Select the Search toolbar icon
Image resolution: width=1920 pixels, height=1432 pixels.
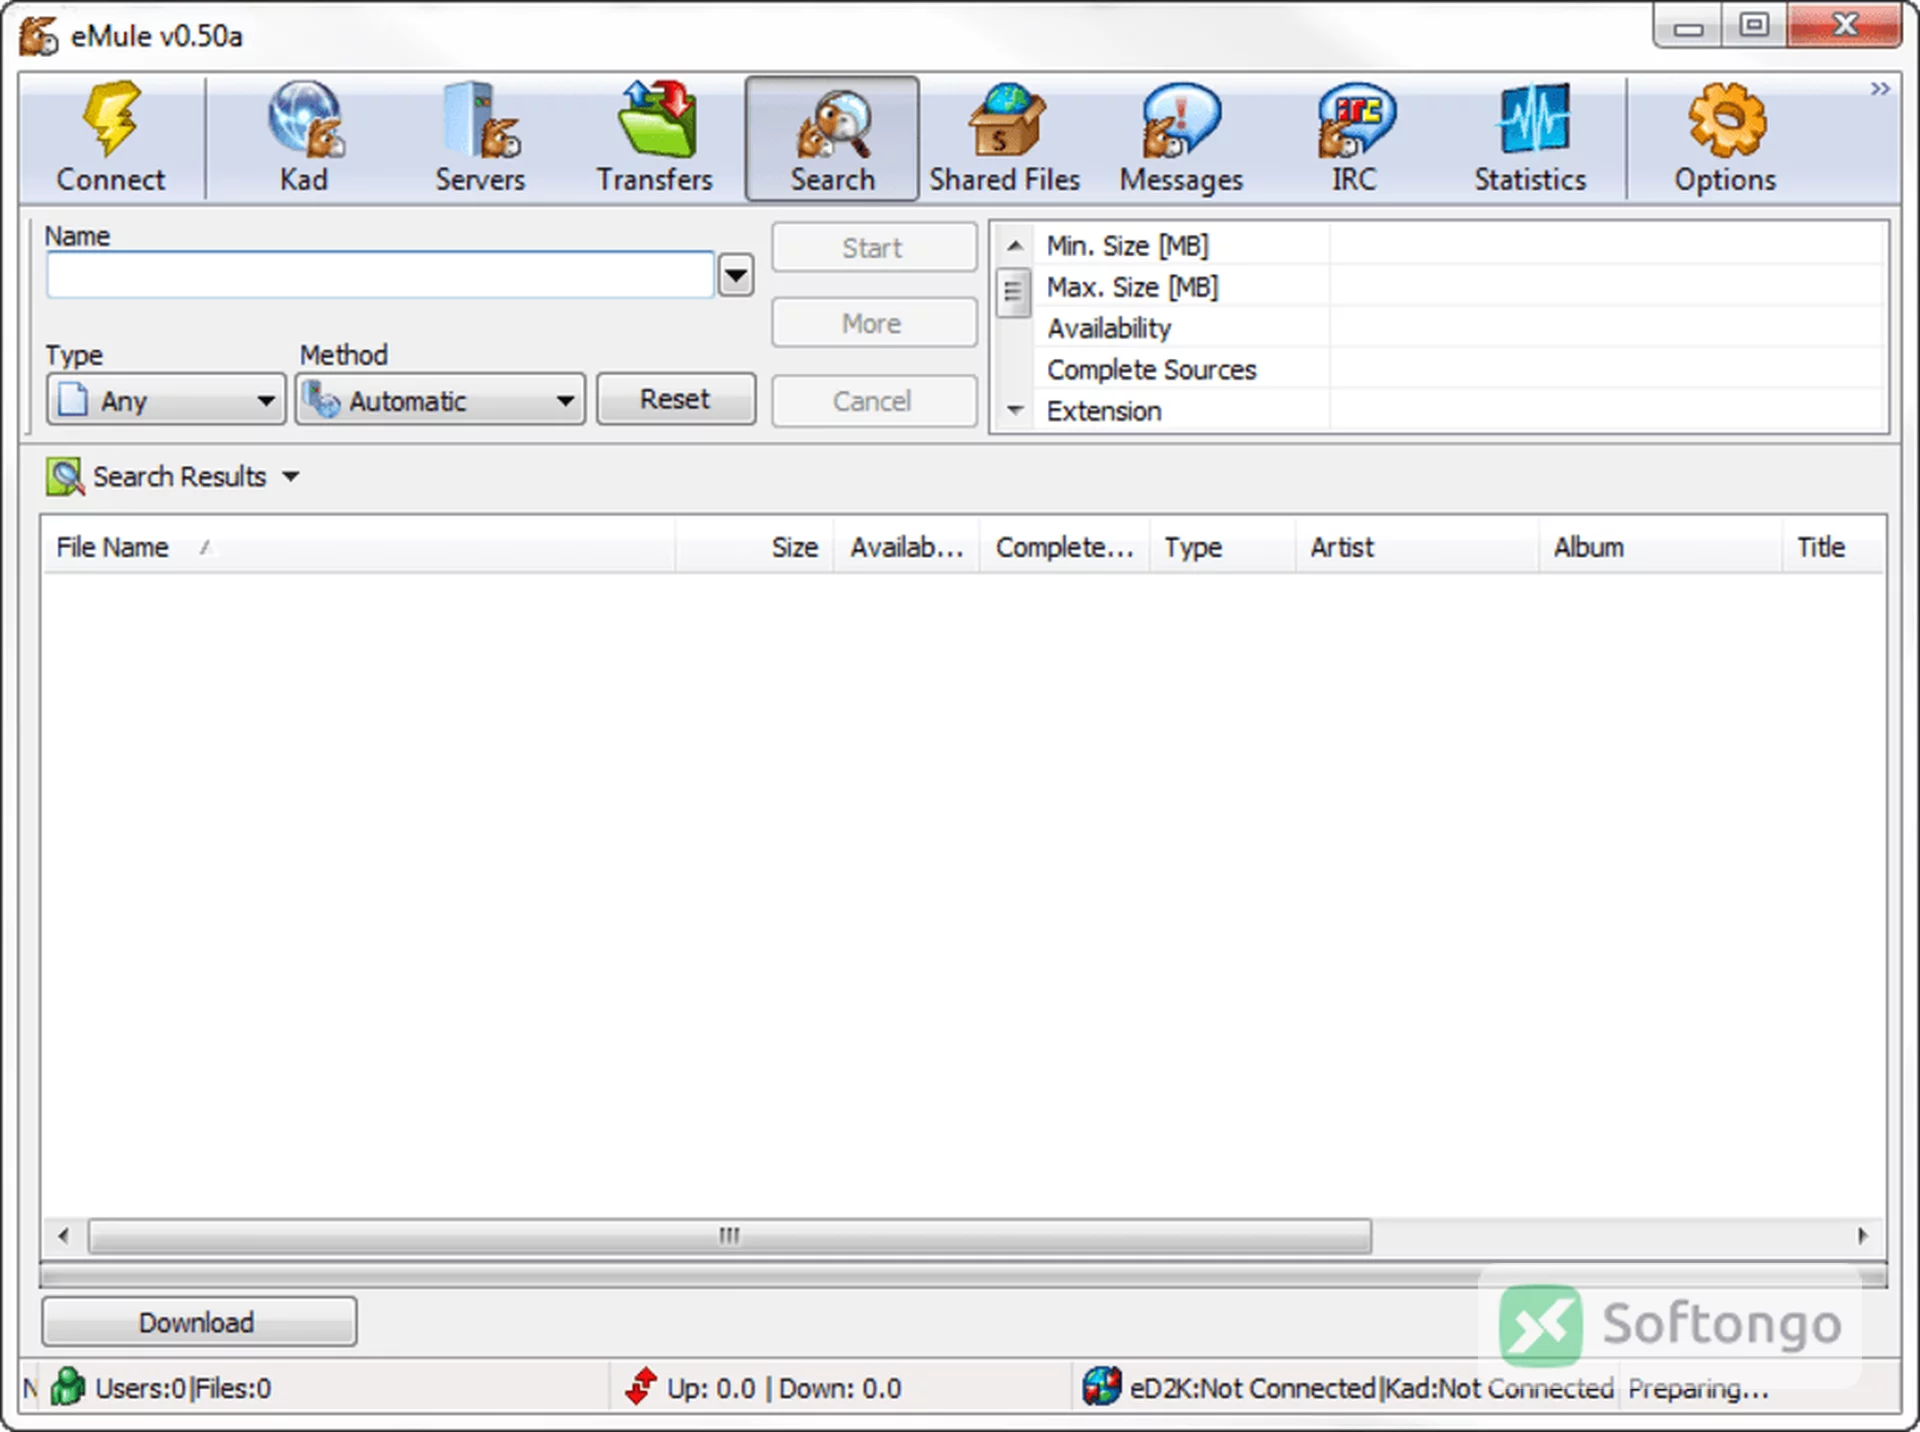pos(832,138)
